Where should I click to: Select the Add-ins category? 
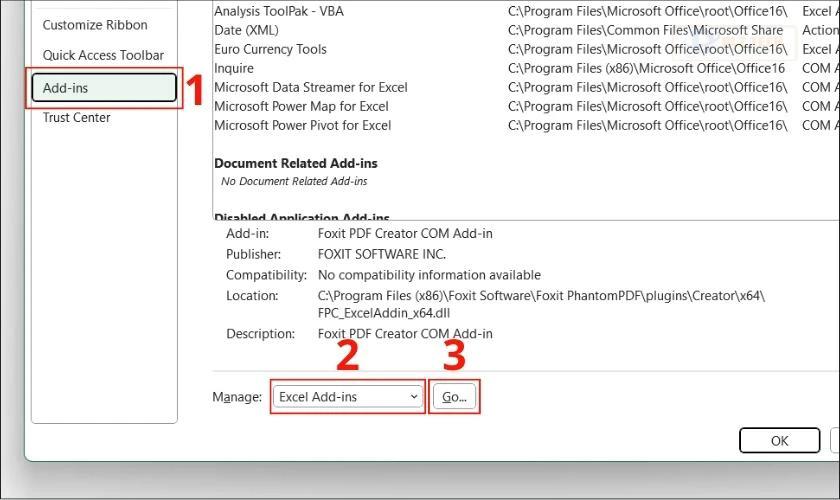coord(104,88)
